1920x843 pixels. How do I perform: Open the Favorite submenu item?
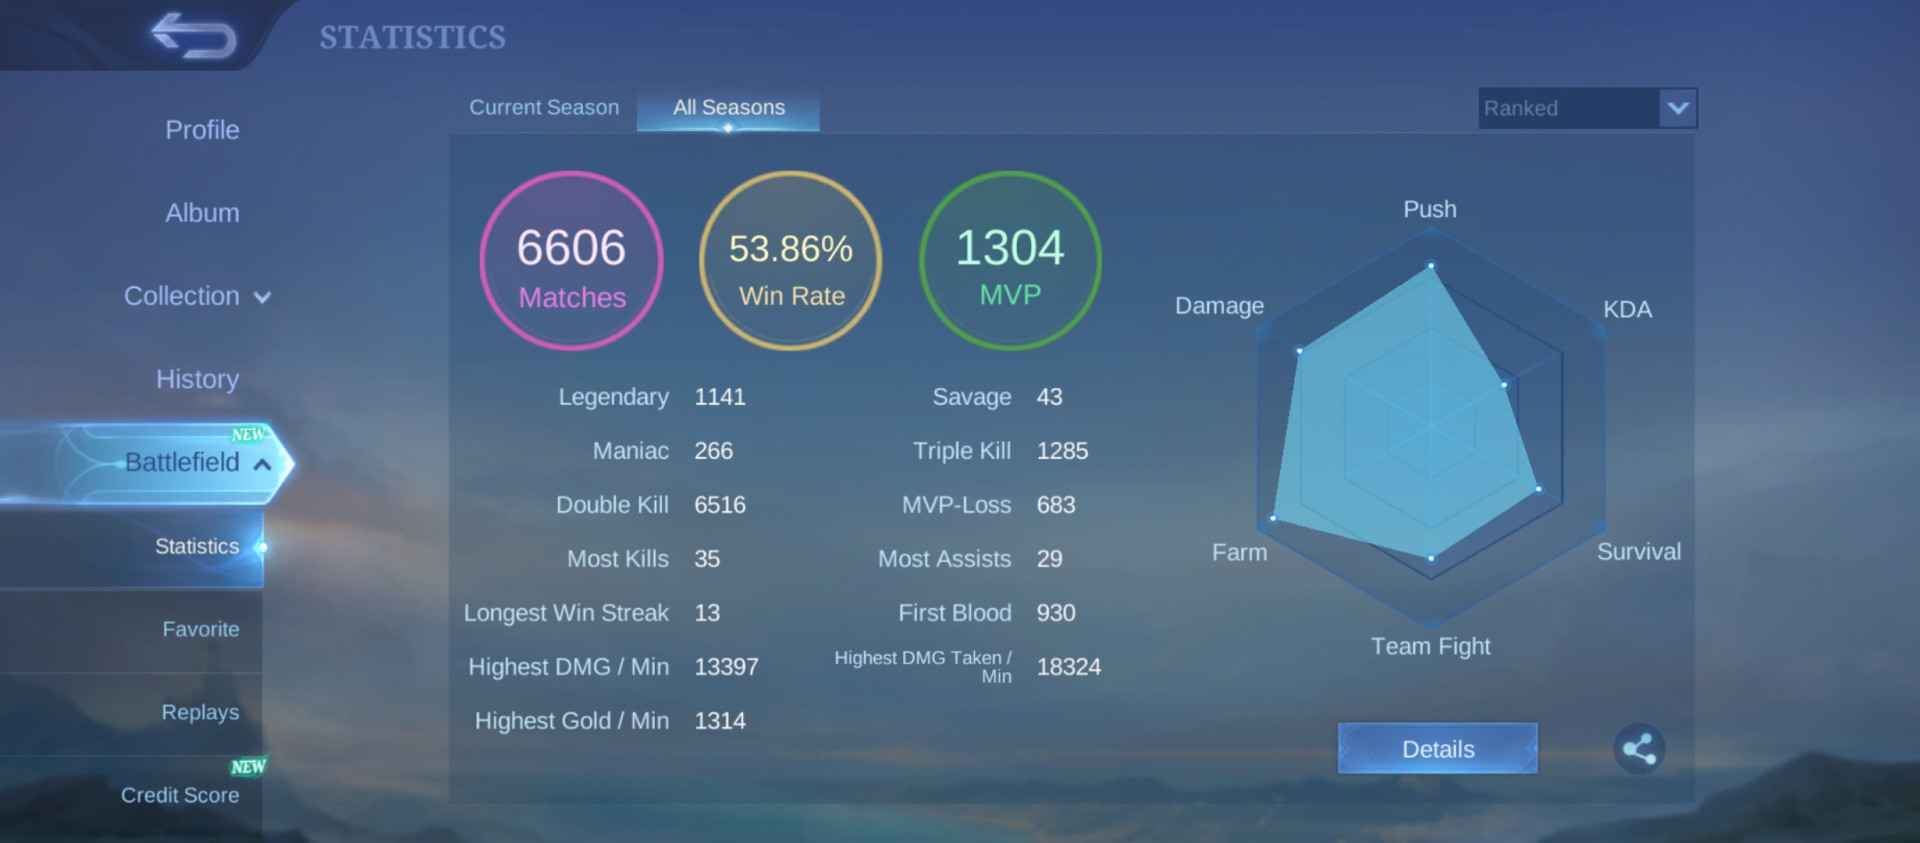(x=201, y=629)
